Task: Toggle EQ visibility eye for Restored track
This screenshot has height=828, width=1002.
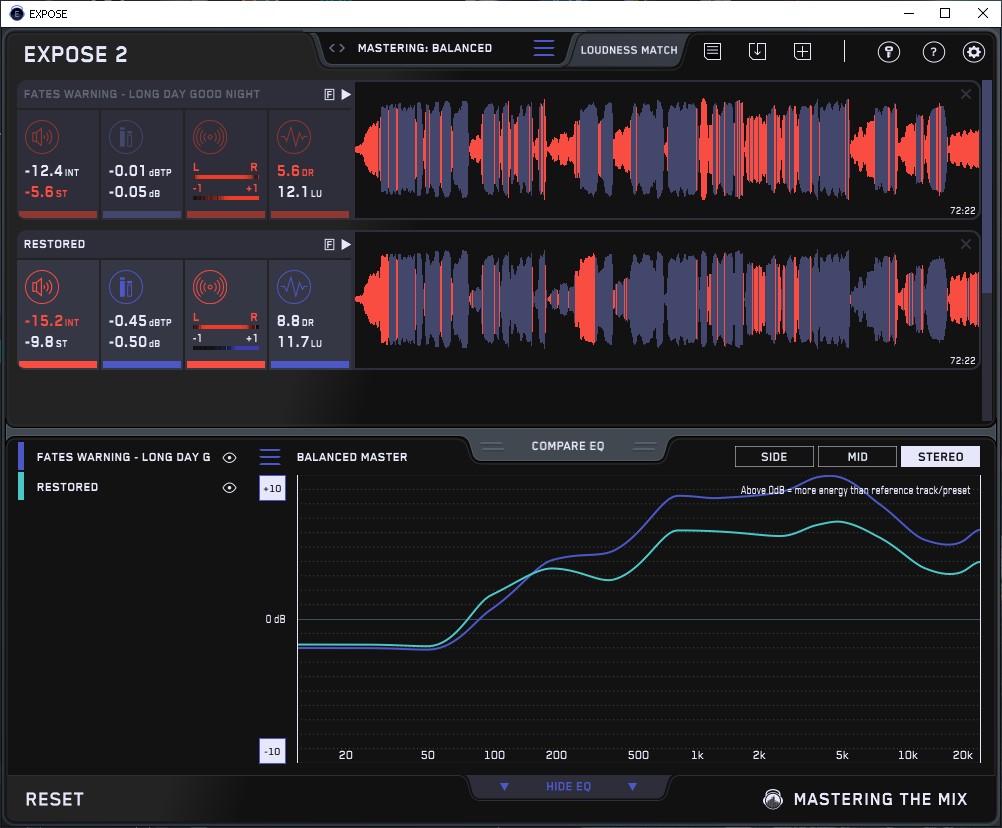Action: click(229, 487)
